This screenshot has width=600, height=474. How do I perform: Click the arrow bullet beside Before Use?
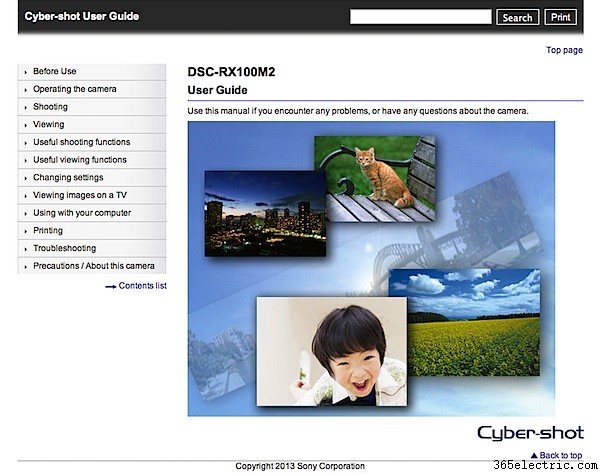26,72
